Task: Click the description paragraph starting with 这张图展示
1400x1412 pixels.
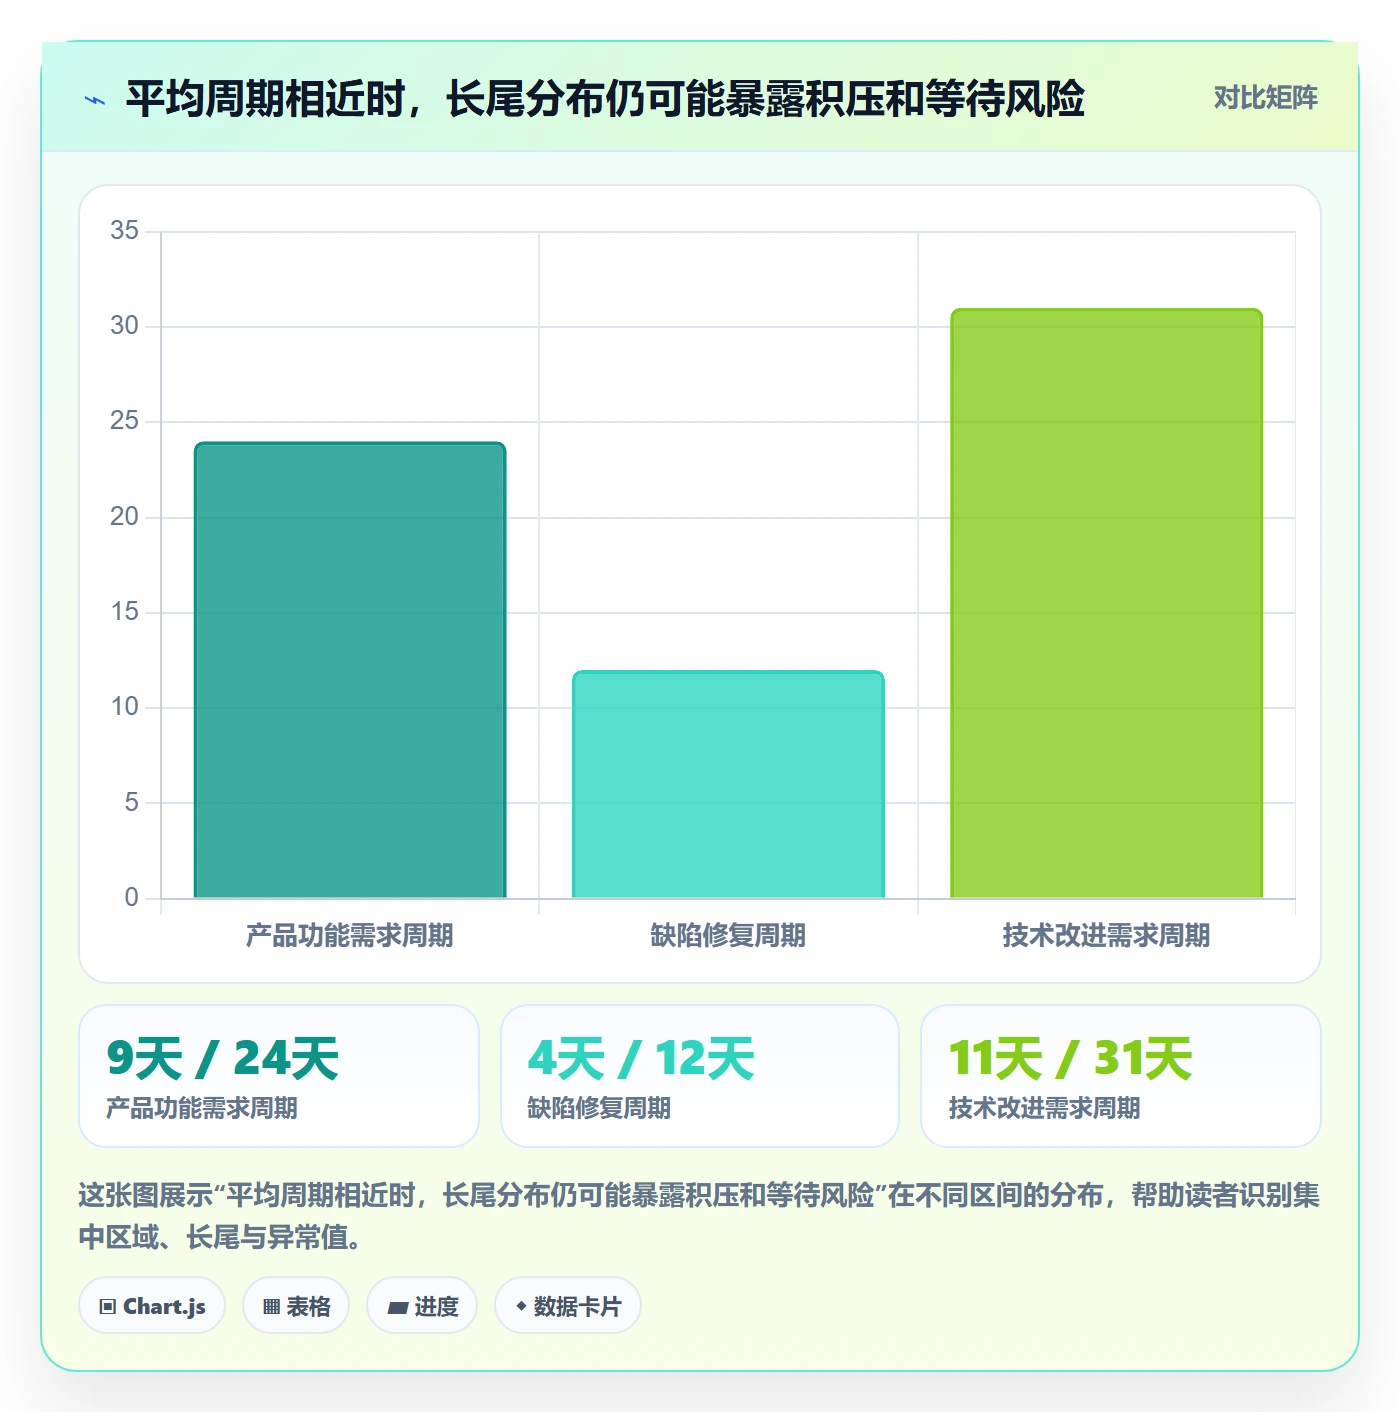Action: [x=699, y=1216]
